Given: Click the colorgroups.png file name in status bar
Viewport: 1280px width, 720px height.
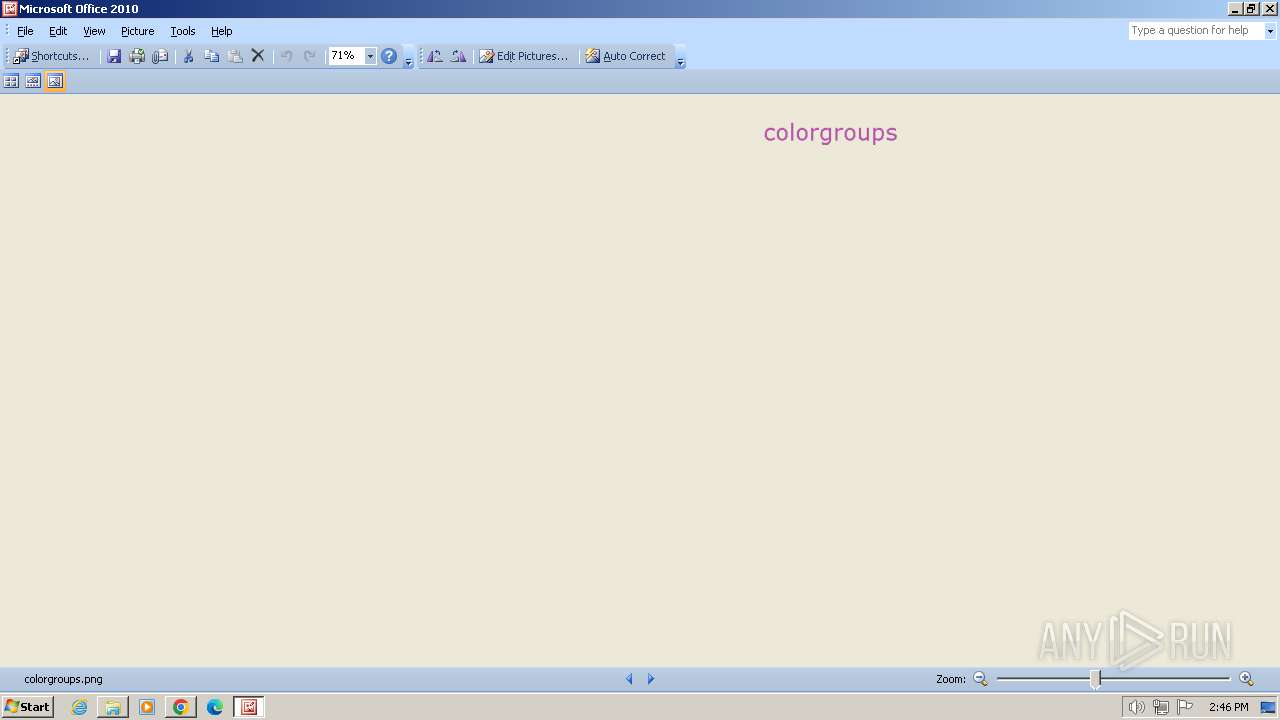Looking at the screenshot, I should click(63, 679).
